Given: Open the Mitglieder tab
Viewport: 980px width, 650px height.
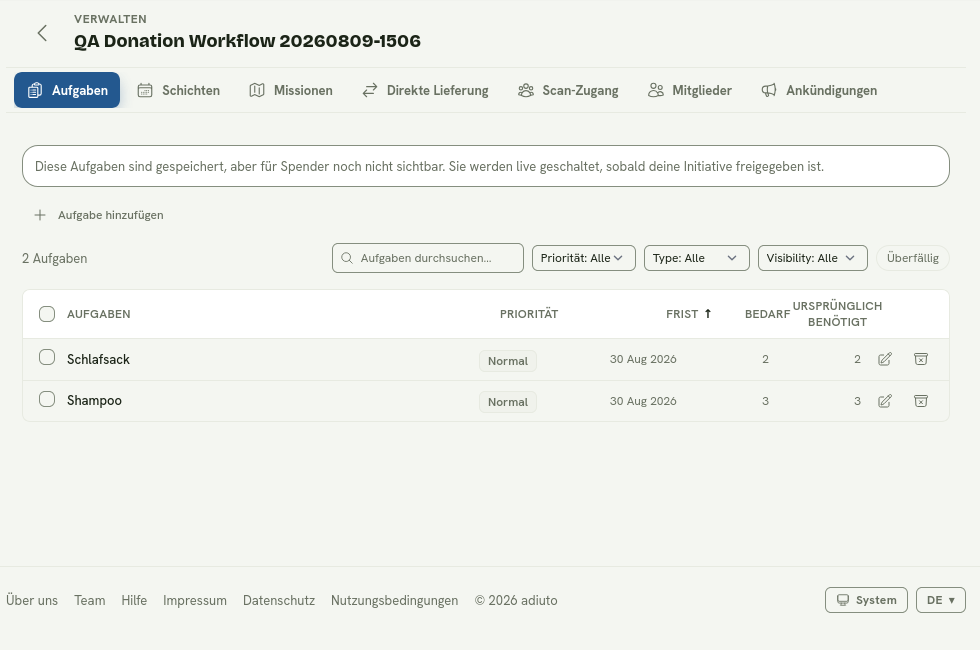Looking at the screenshot, I should 690,90.
